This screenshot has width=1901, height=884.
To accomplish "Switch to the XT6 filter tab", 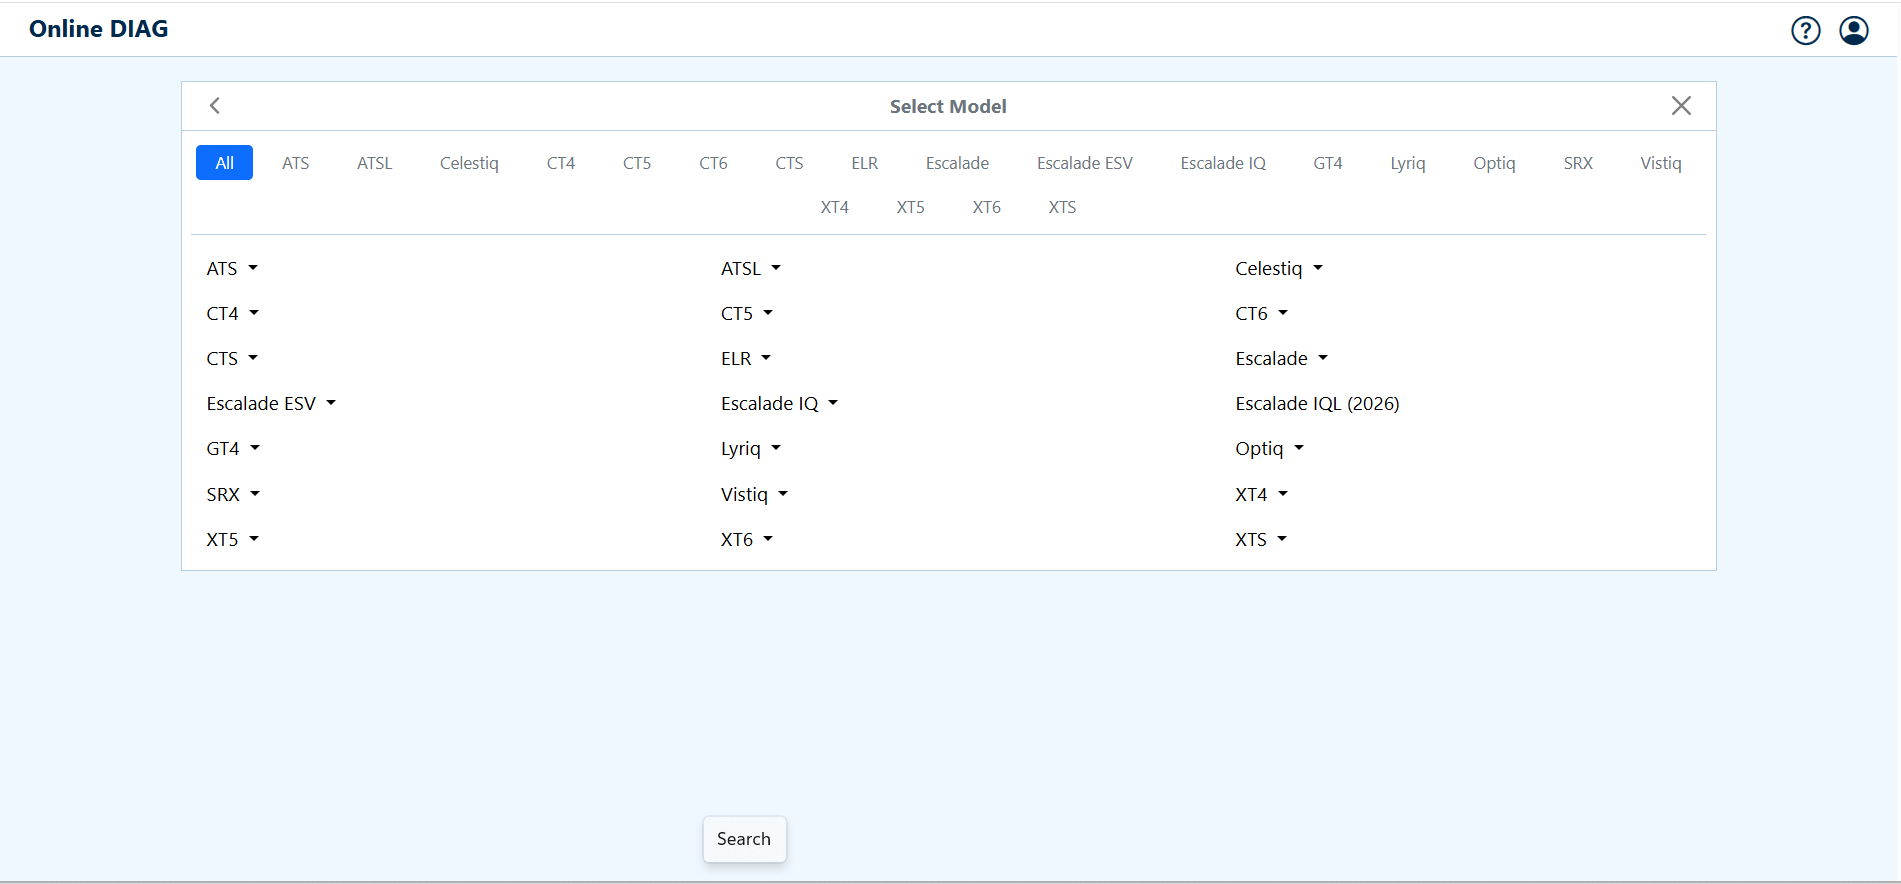I will pos(986,207).
